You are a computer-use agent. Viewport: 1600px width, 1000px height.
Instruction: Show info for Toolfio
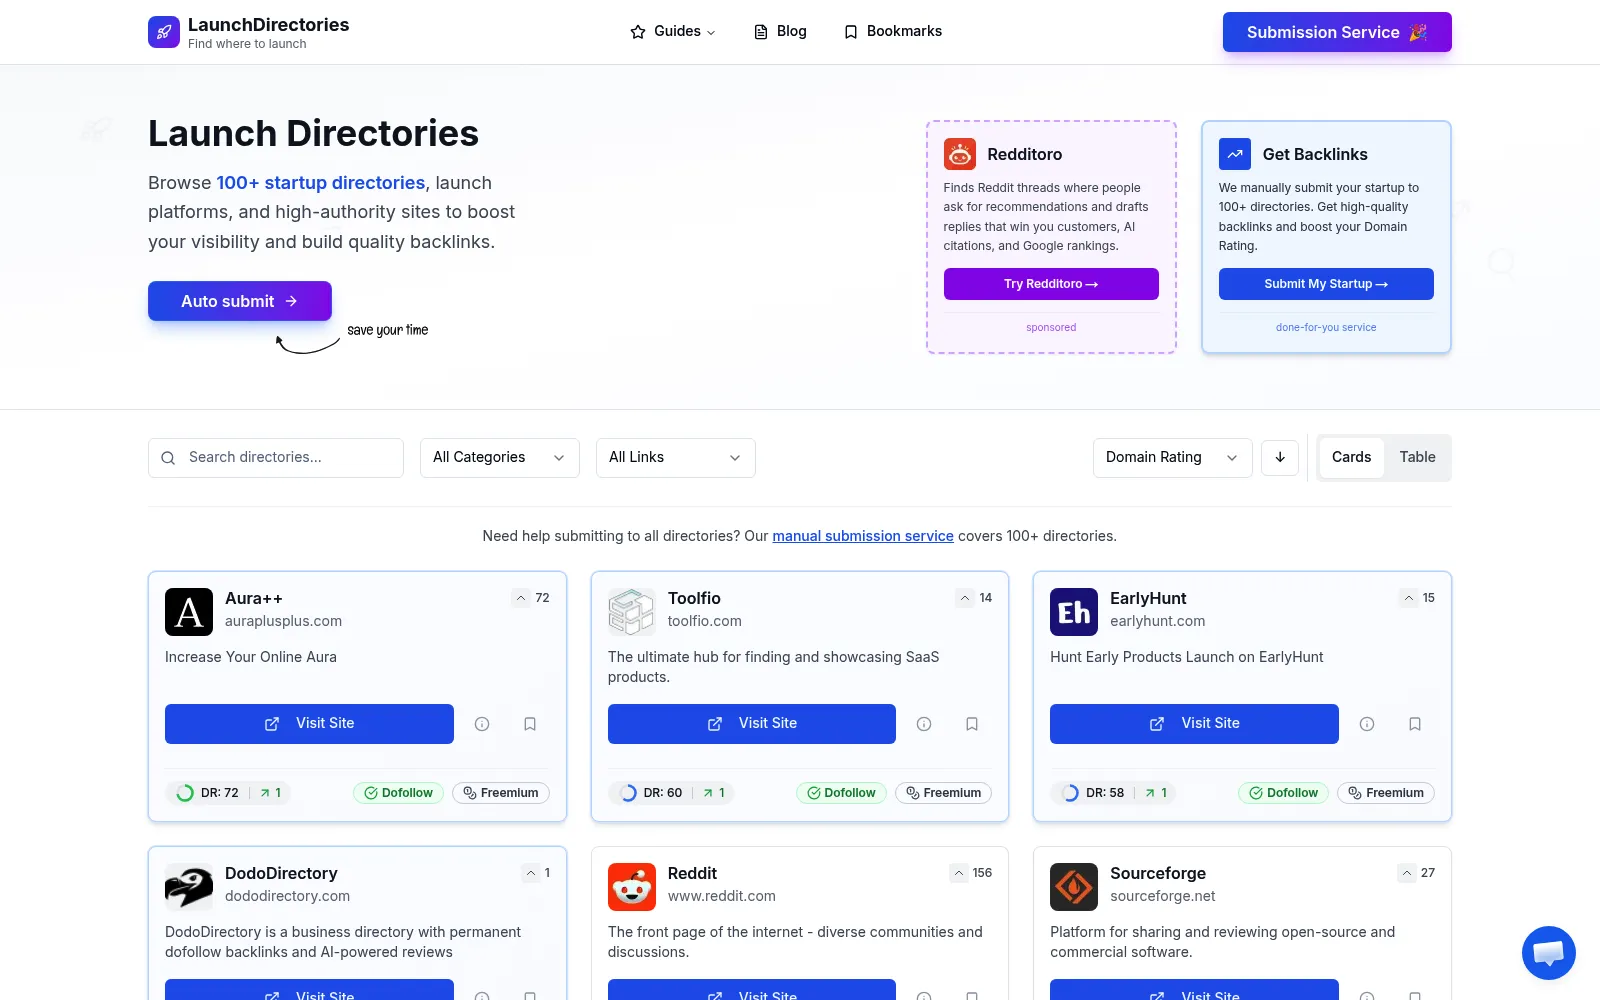(924, 724)
